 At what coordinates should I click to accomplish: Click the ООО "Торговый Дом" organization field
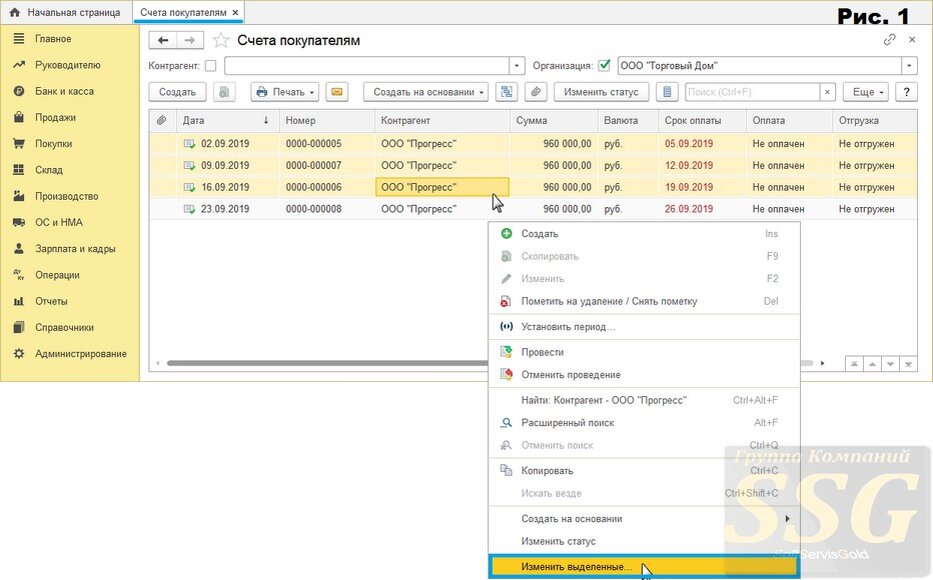760,65
